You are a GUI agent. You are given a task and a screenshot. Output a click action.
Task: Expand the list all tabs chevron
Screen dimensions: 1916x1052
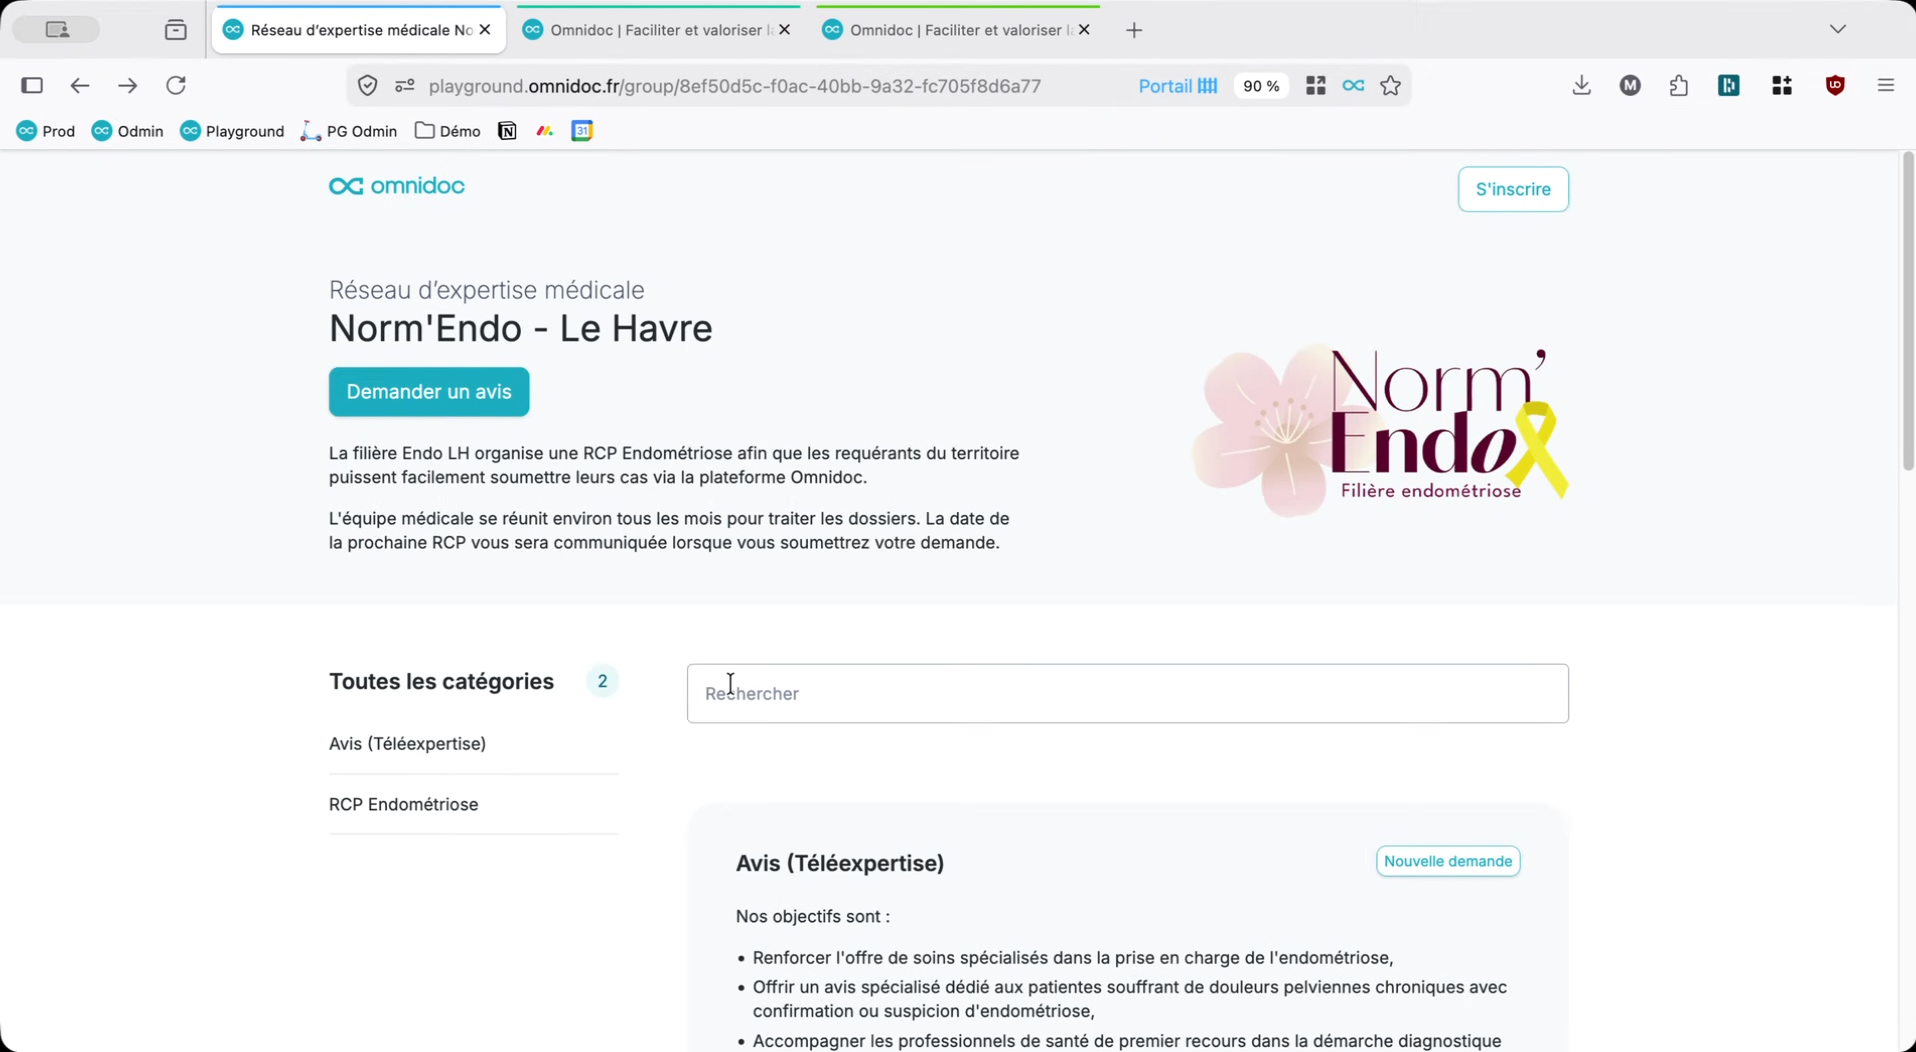coord(1838,29)
